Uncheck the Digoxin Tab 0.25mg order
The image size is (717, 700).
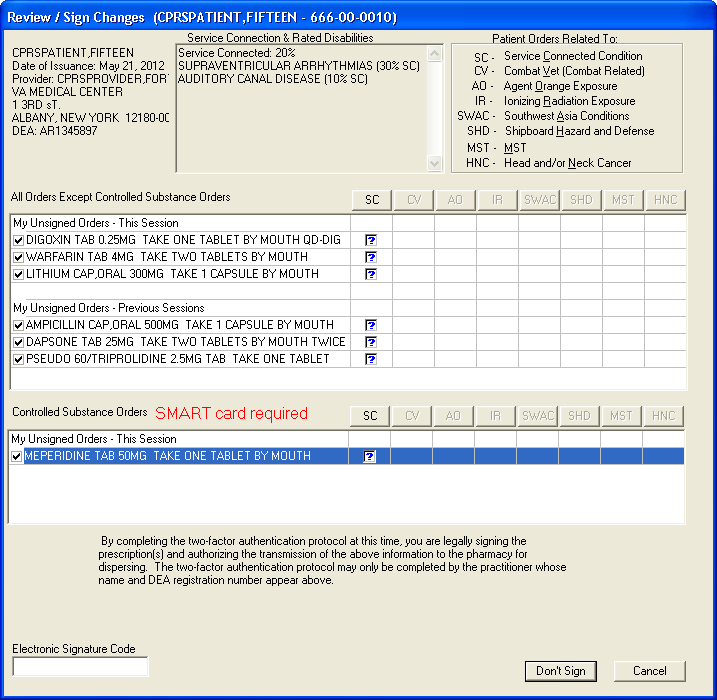tap(19, 240)
